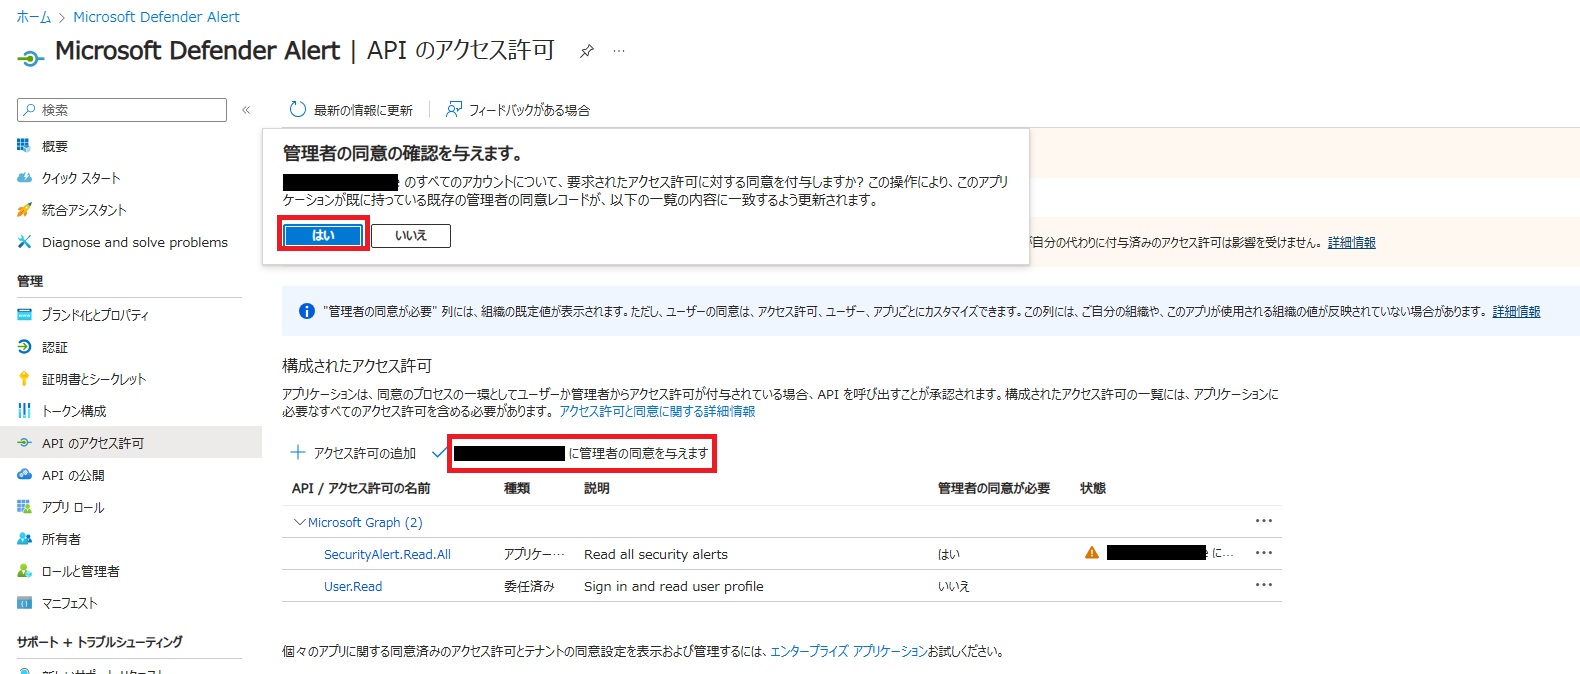Click the 所有者 people icon
Viewport: 1580px width, 674px height.
click(x=24, y=539)
